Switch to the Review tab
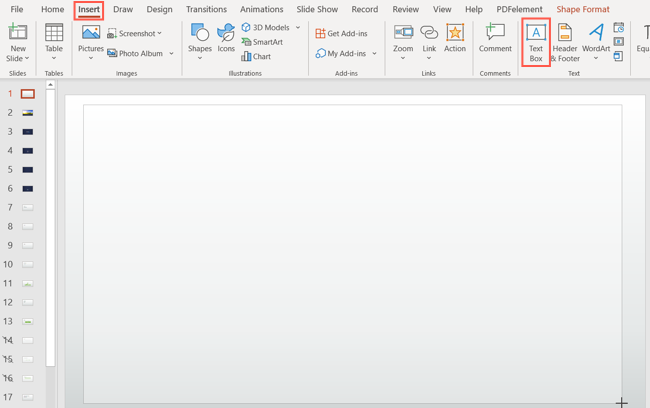The height and width of the screenshot is (408, 650). click(406, 9)
